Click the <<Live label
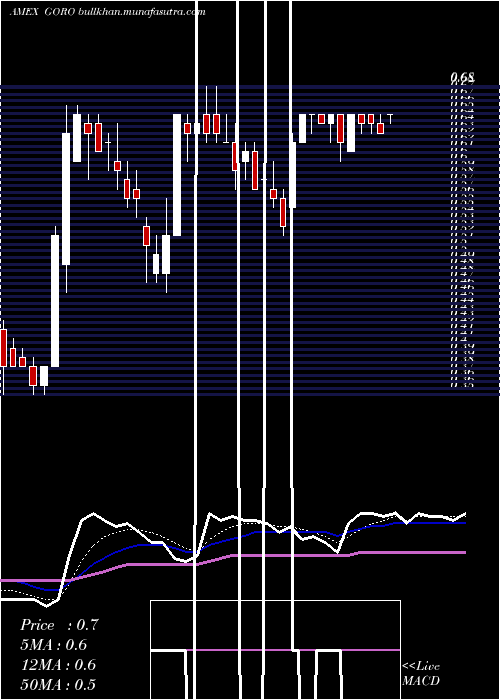The height and width of the screenshot is (700, 500). (421, 667)
